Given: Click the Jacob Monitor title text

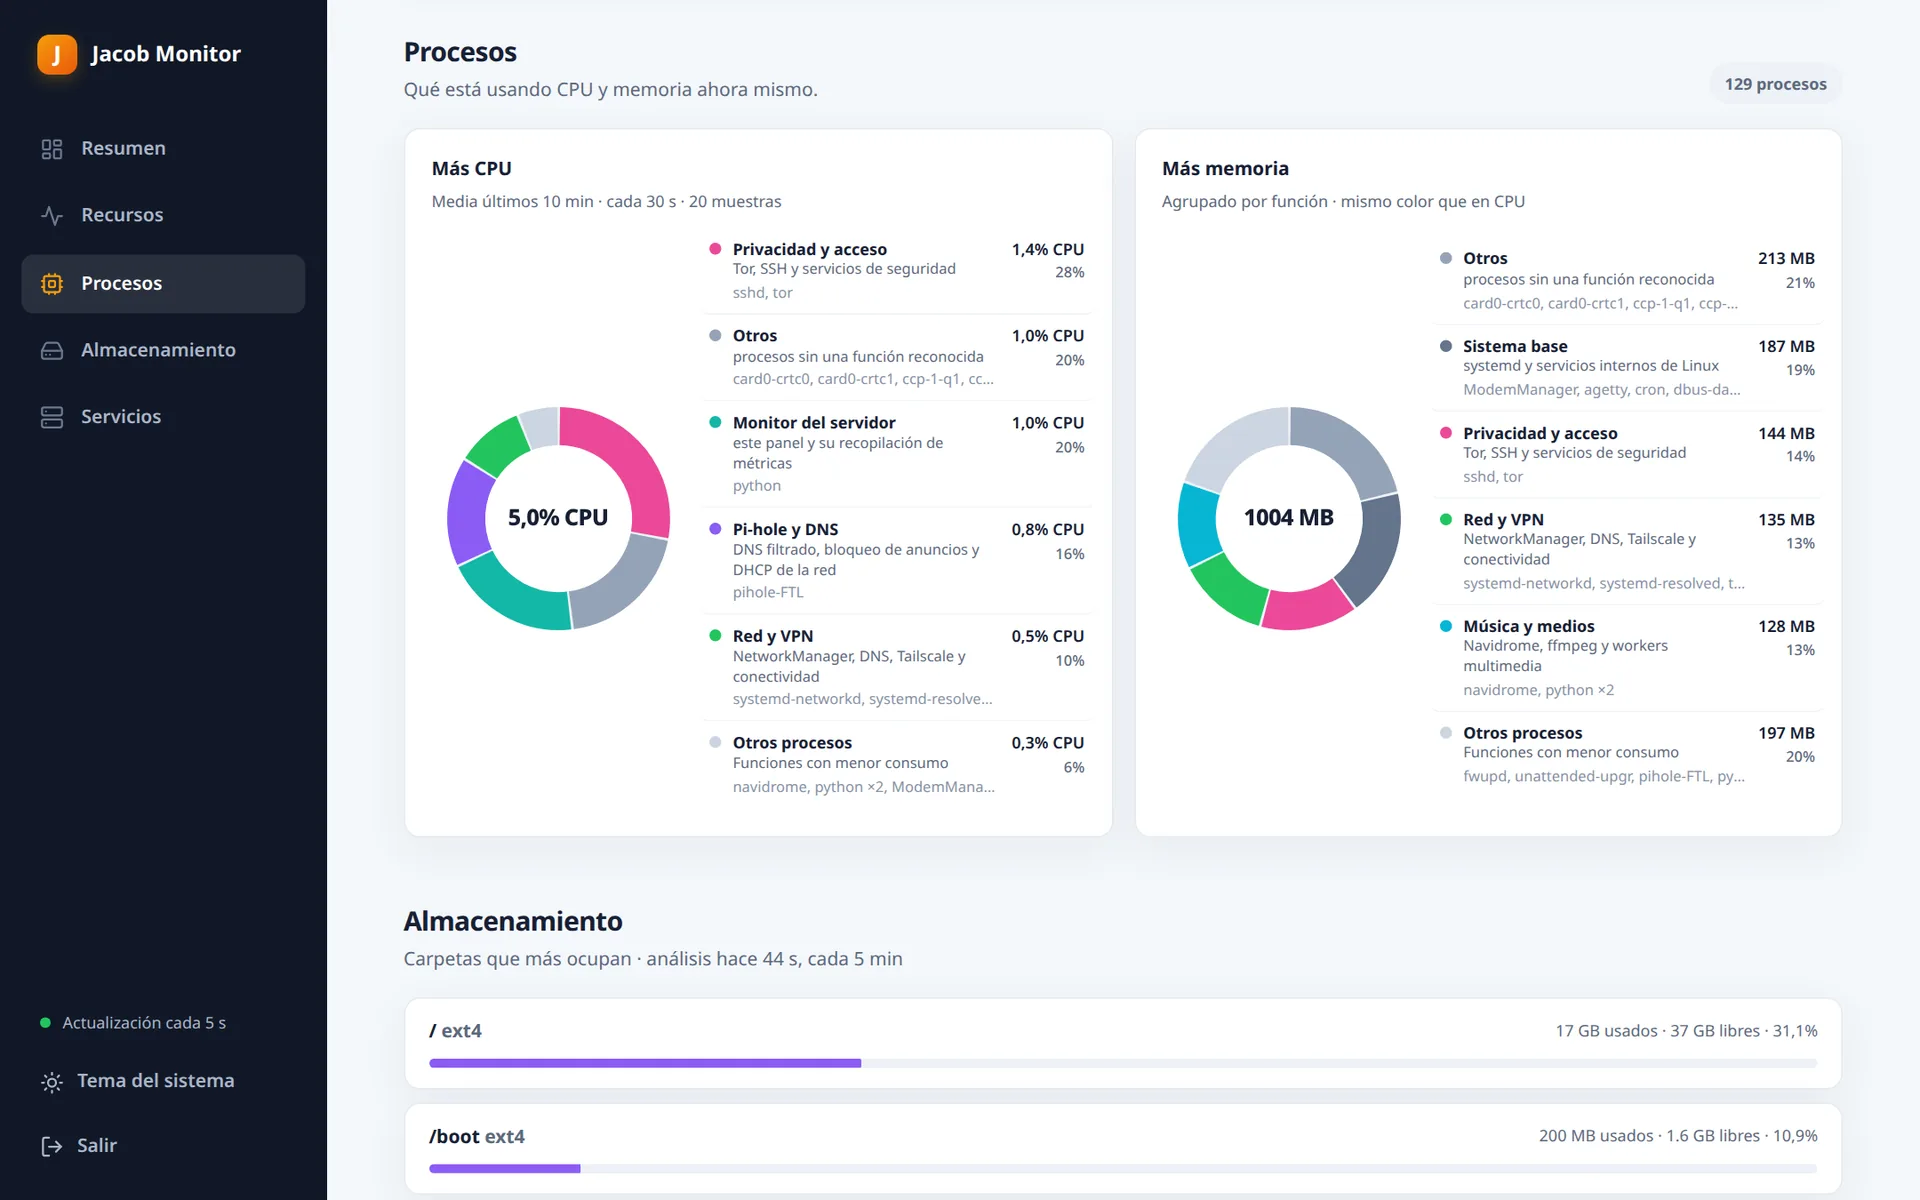Looking at the screenshot, I should click(x=166, y=54).
